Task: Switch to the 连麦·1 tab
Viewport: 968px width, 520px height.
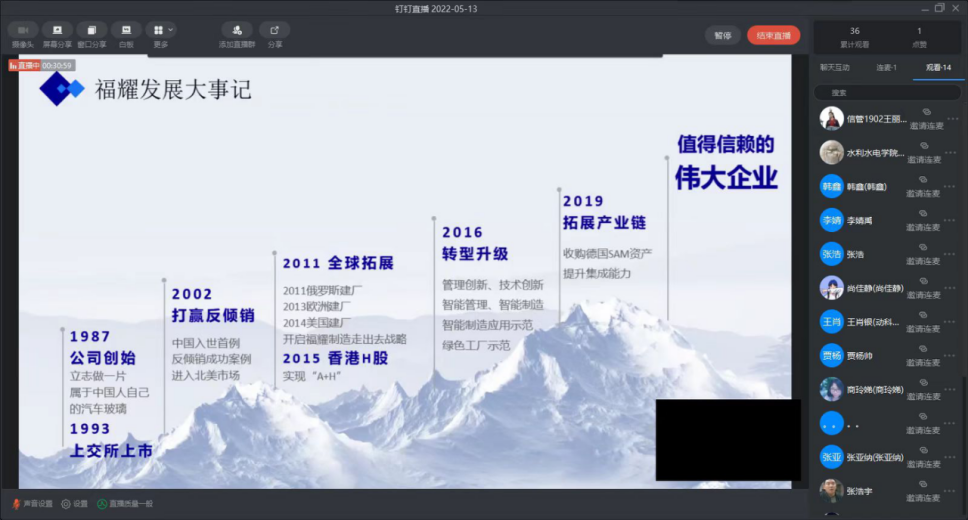Action: (887, 67)
